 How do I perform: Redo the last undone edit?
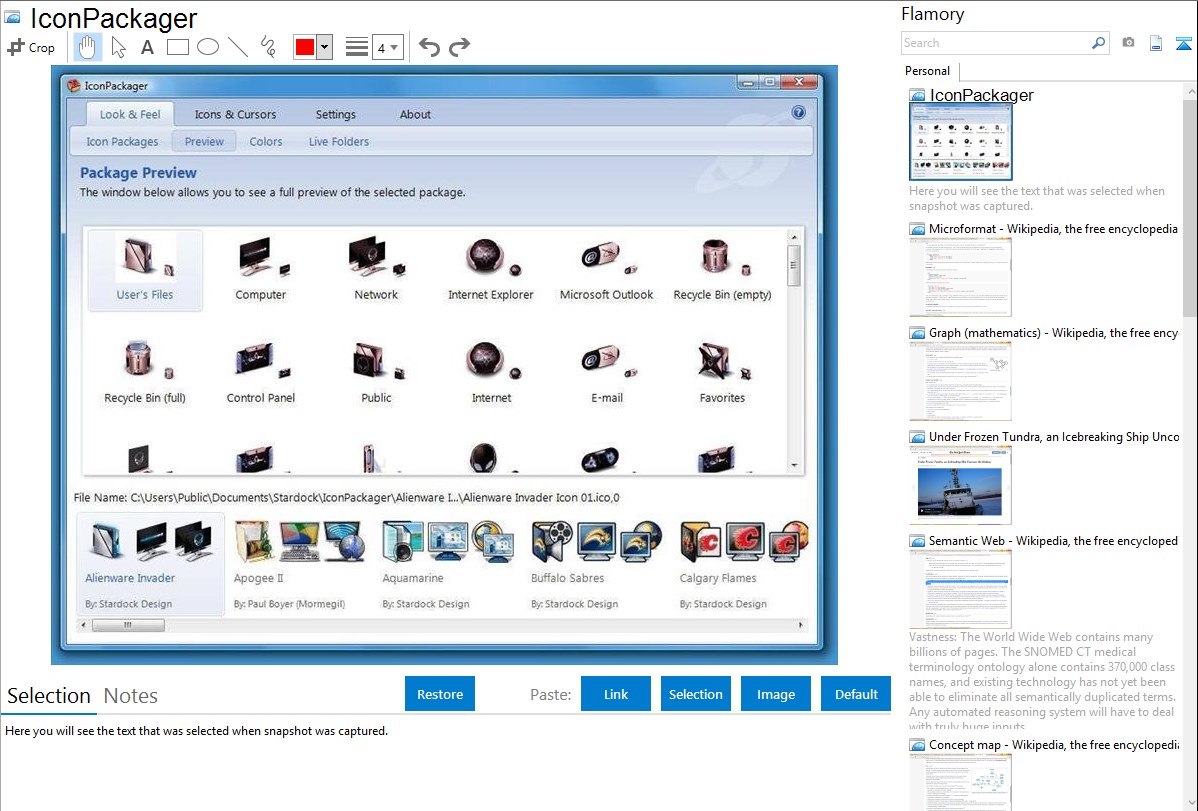click(459, 47)
